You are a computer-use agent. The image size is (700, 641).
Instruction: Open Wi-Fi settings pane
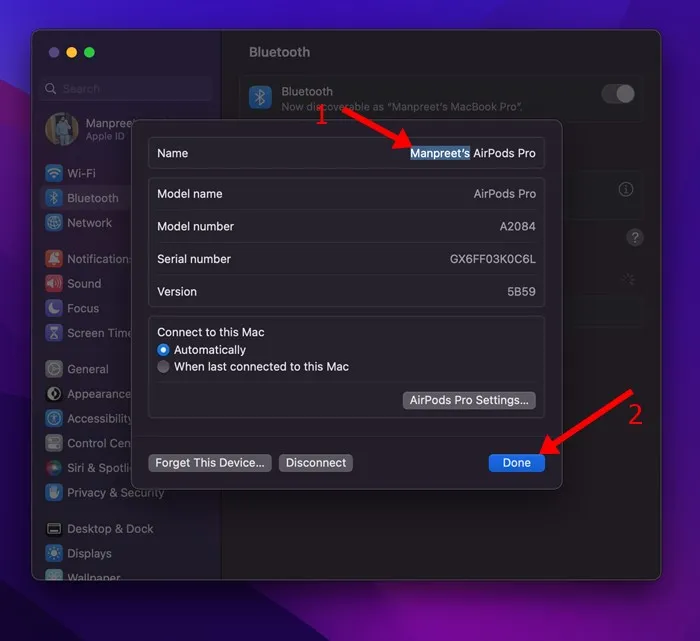click(81, 173)
